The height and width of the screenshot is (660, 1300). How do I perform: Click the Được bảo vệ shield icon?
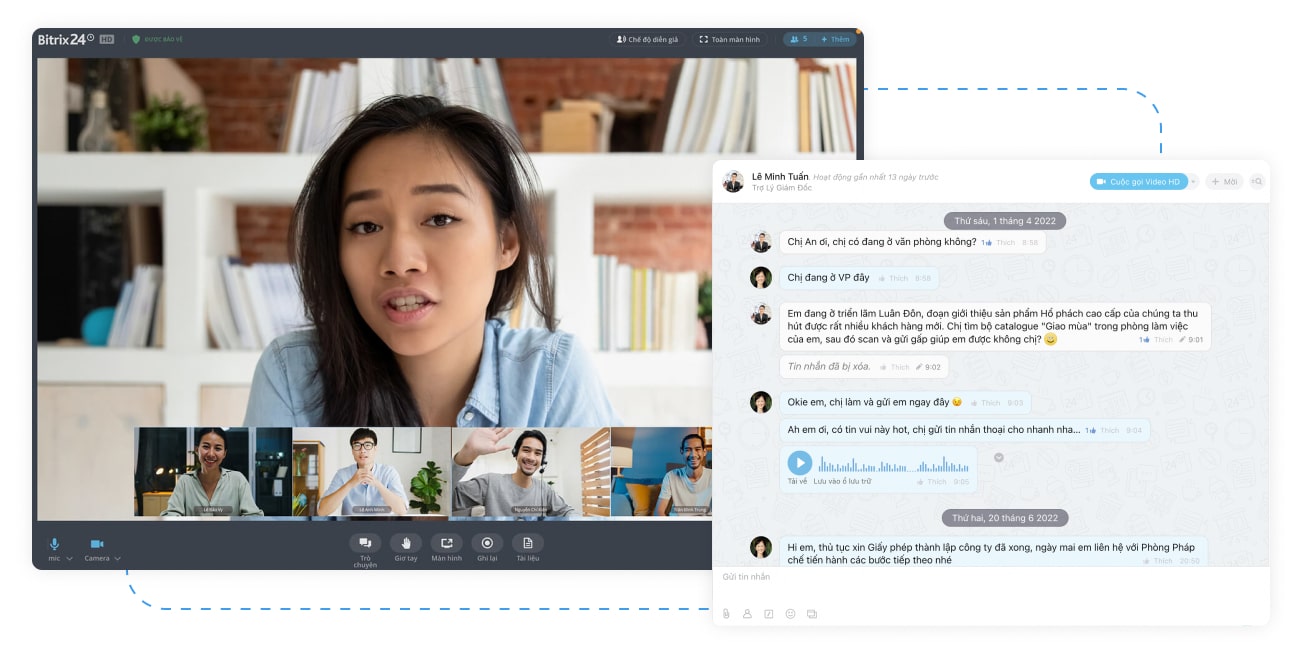pos(136,40)
